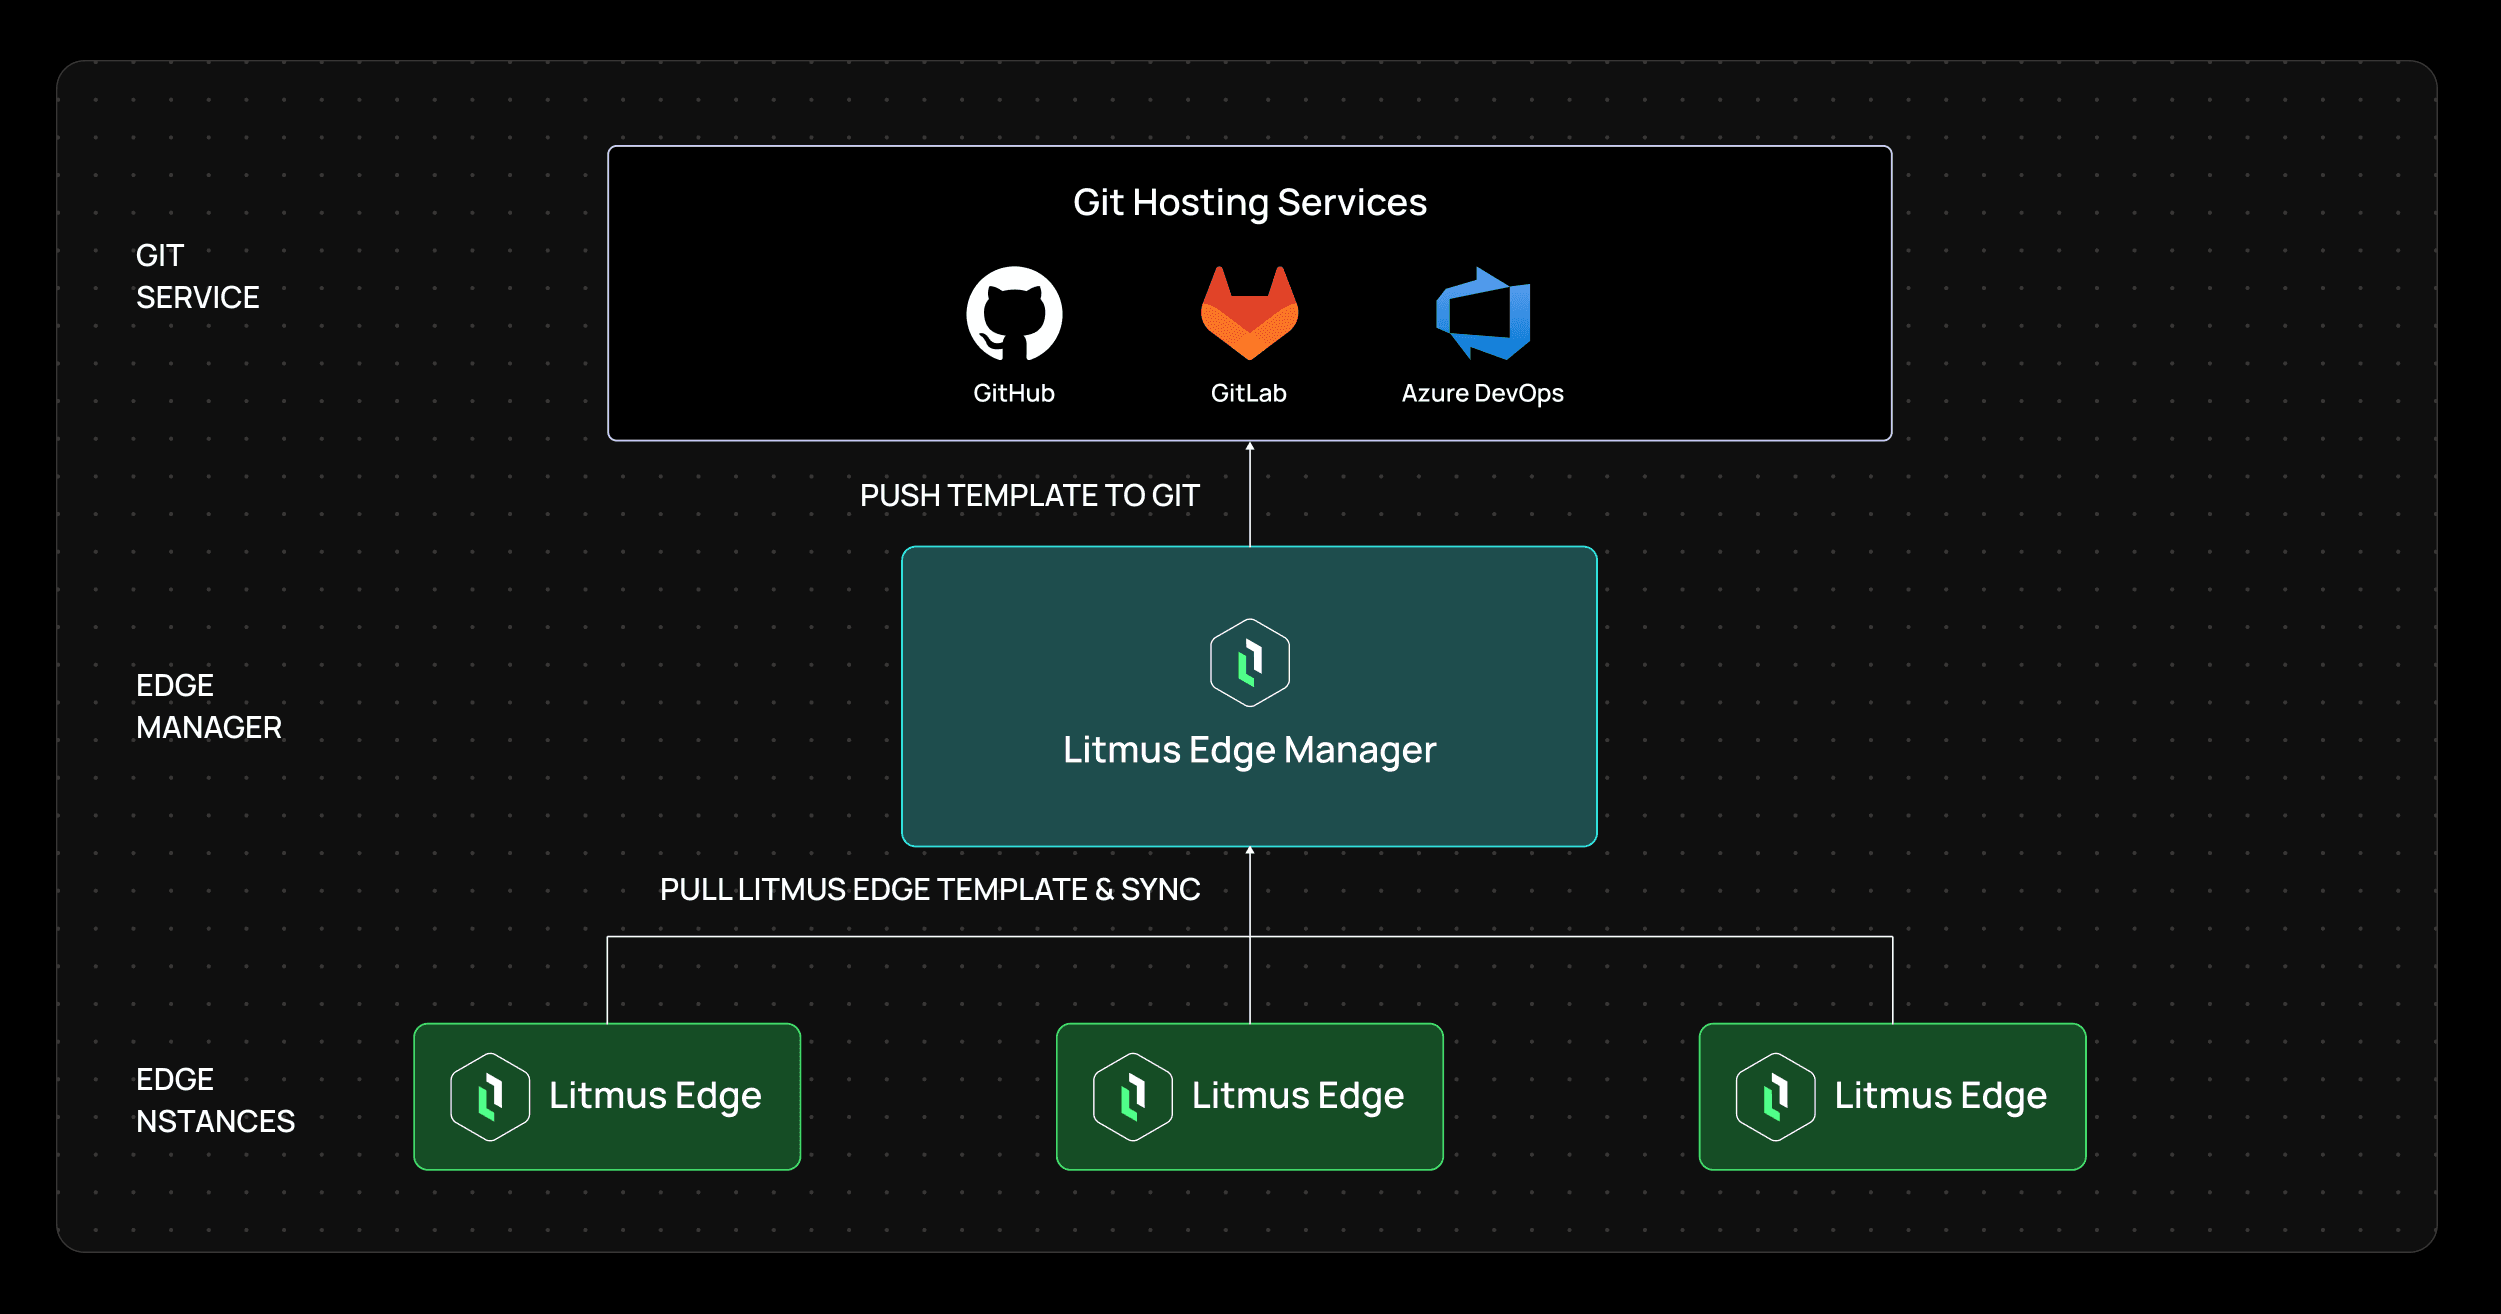Click the left Litmus Edge box's hexagon icon
The image size is (2501, 1314).
490,1097
